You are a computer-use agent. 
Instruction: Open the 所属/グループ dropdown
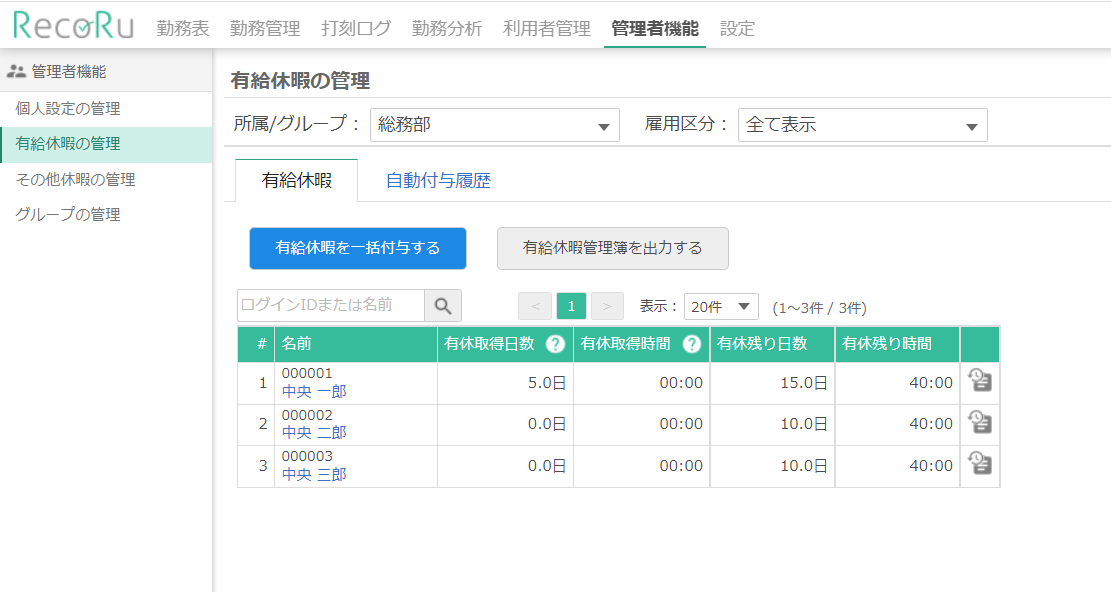point(494,125)
